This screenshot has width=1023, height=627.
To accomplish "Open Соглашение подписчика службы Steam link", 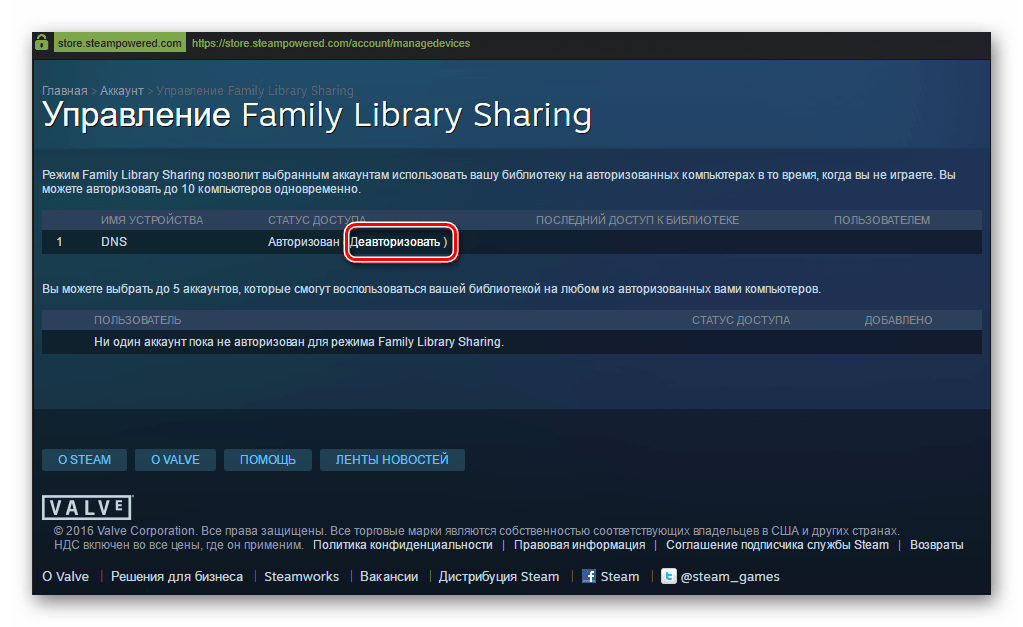I will (x=777, y=545).
